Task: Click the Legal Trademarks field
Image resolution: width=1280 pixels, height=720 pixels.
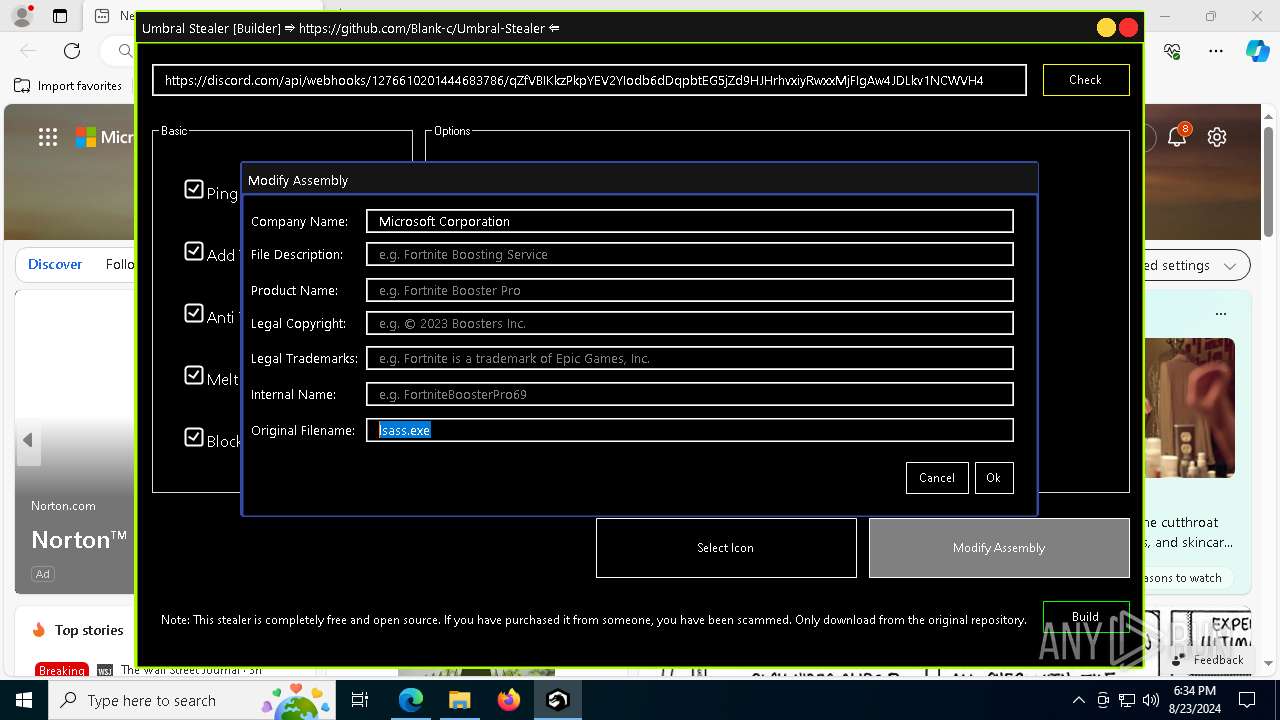Action: [690, 358]
